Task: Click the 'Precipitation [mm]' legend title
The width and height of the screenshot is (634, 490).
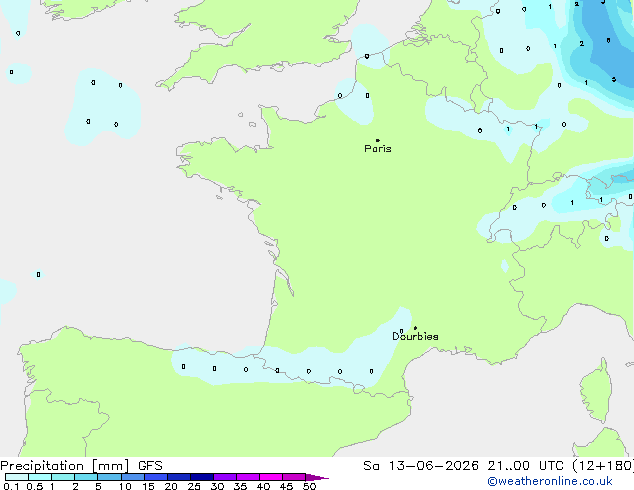Action: coord(65,466)
